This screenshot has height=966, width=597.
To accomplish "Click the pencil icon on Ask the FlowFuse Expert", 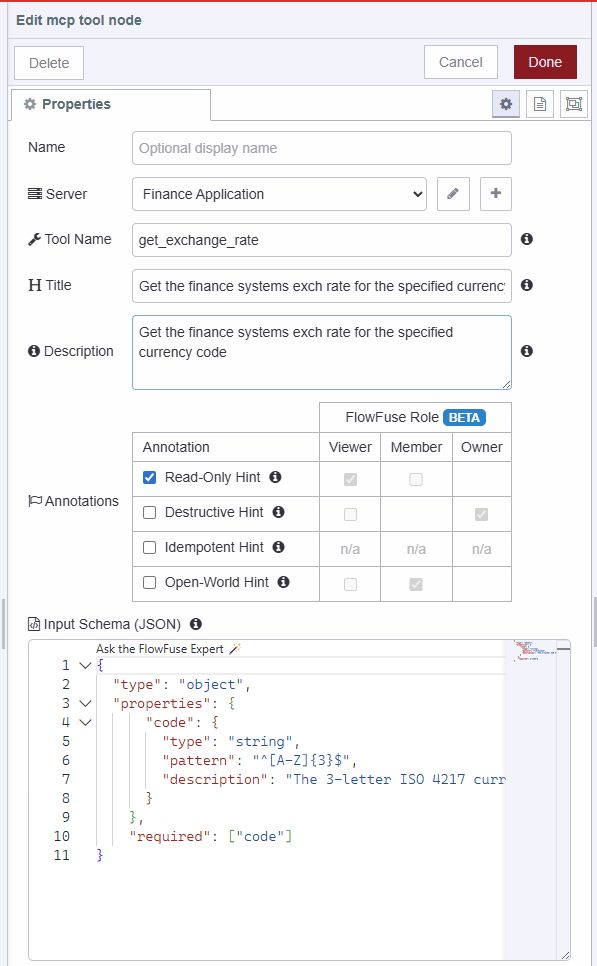I will (233, 648).
